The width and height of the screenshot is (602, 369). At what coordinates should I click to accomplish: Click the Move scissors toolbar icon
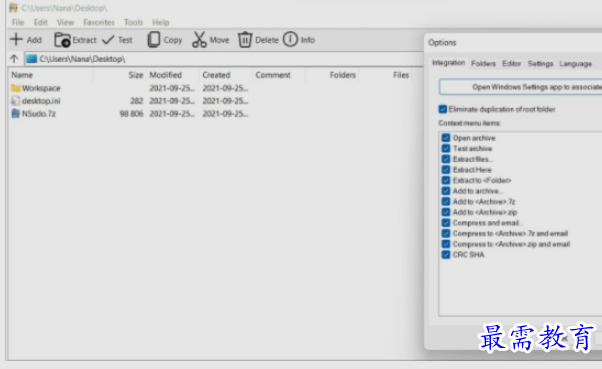click(x=199, y=40)
